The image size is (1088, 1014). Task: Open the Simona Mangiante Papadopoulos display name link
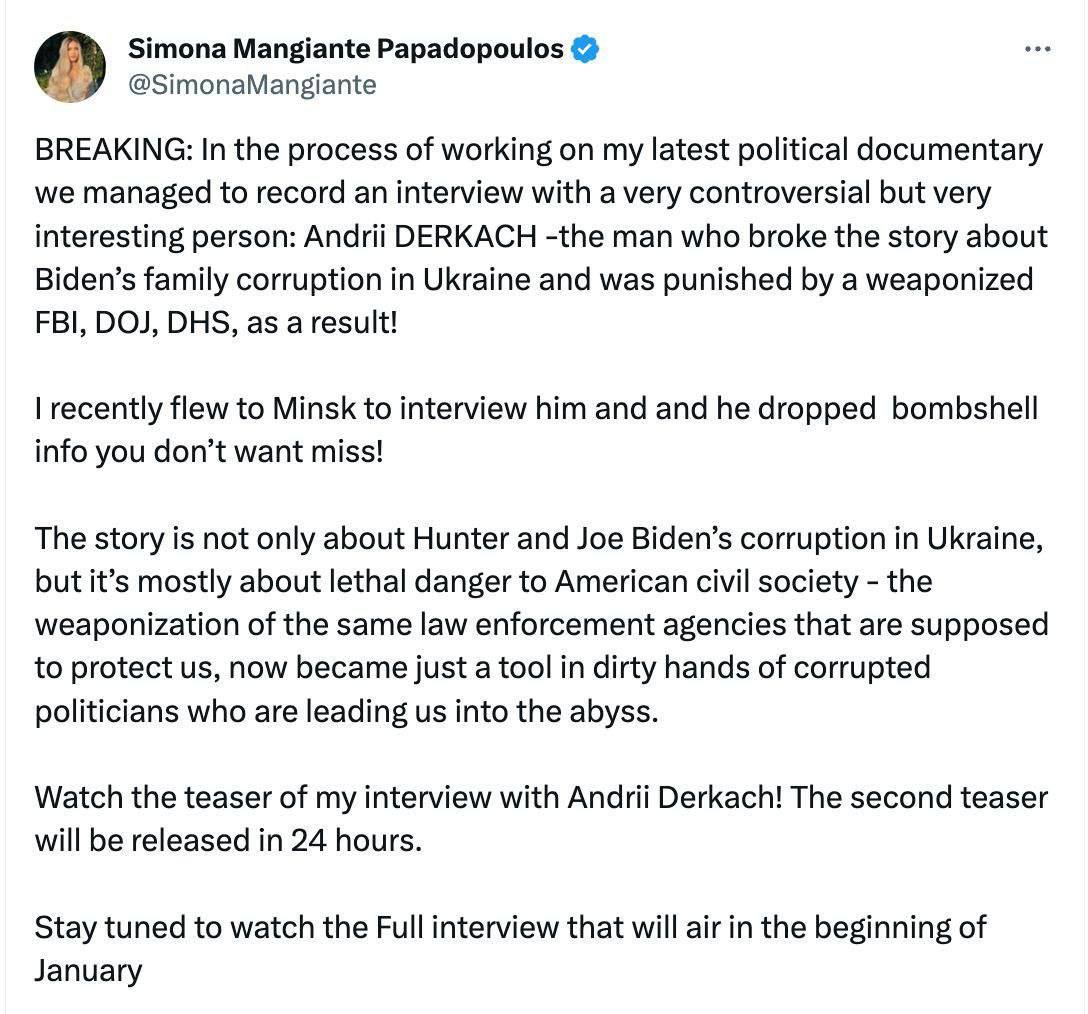click(x=346, y=49)
